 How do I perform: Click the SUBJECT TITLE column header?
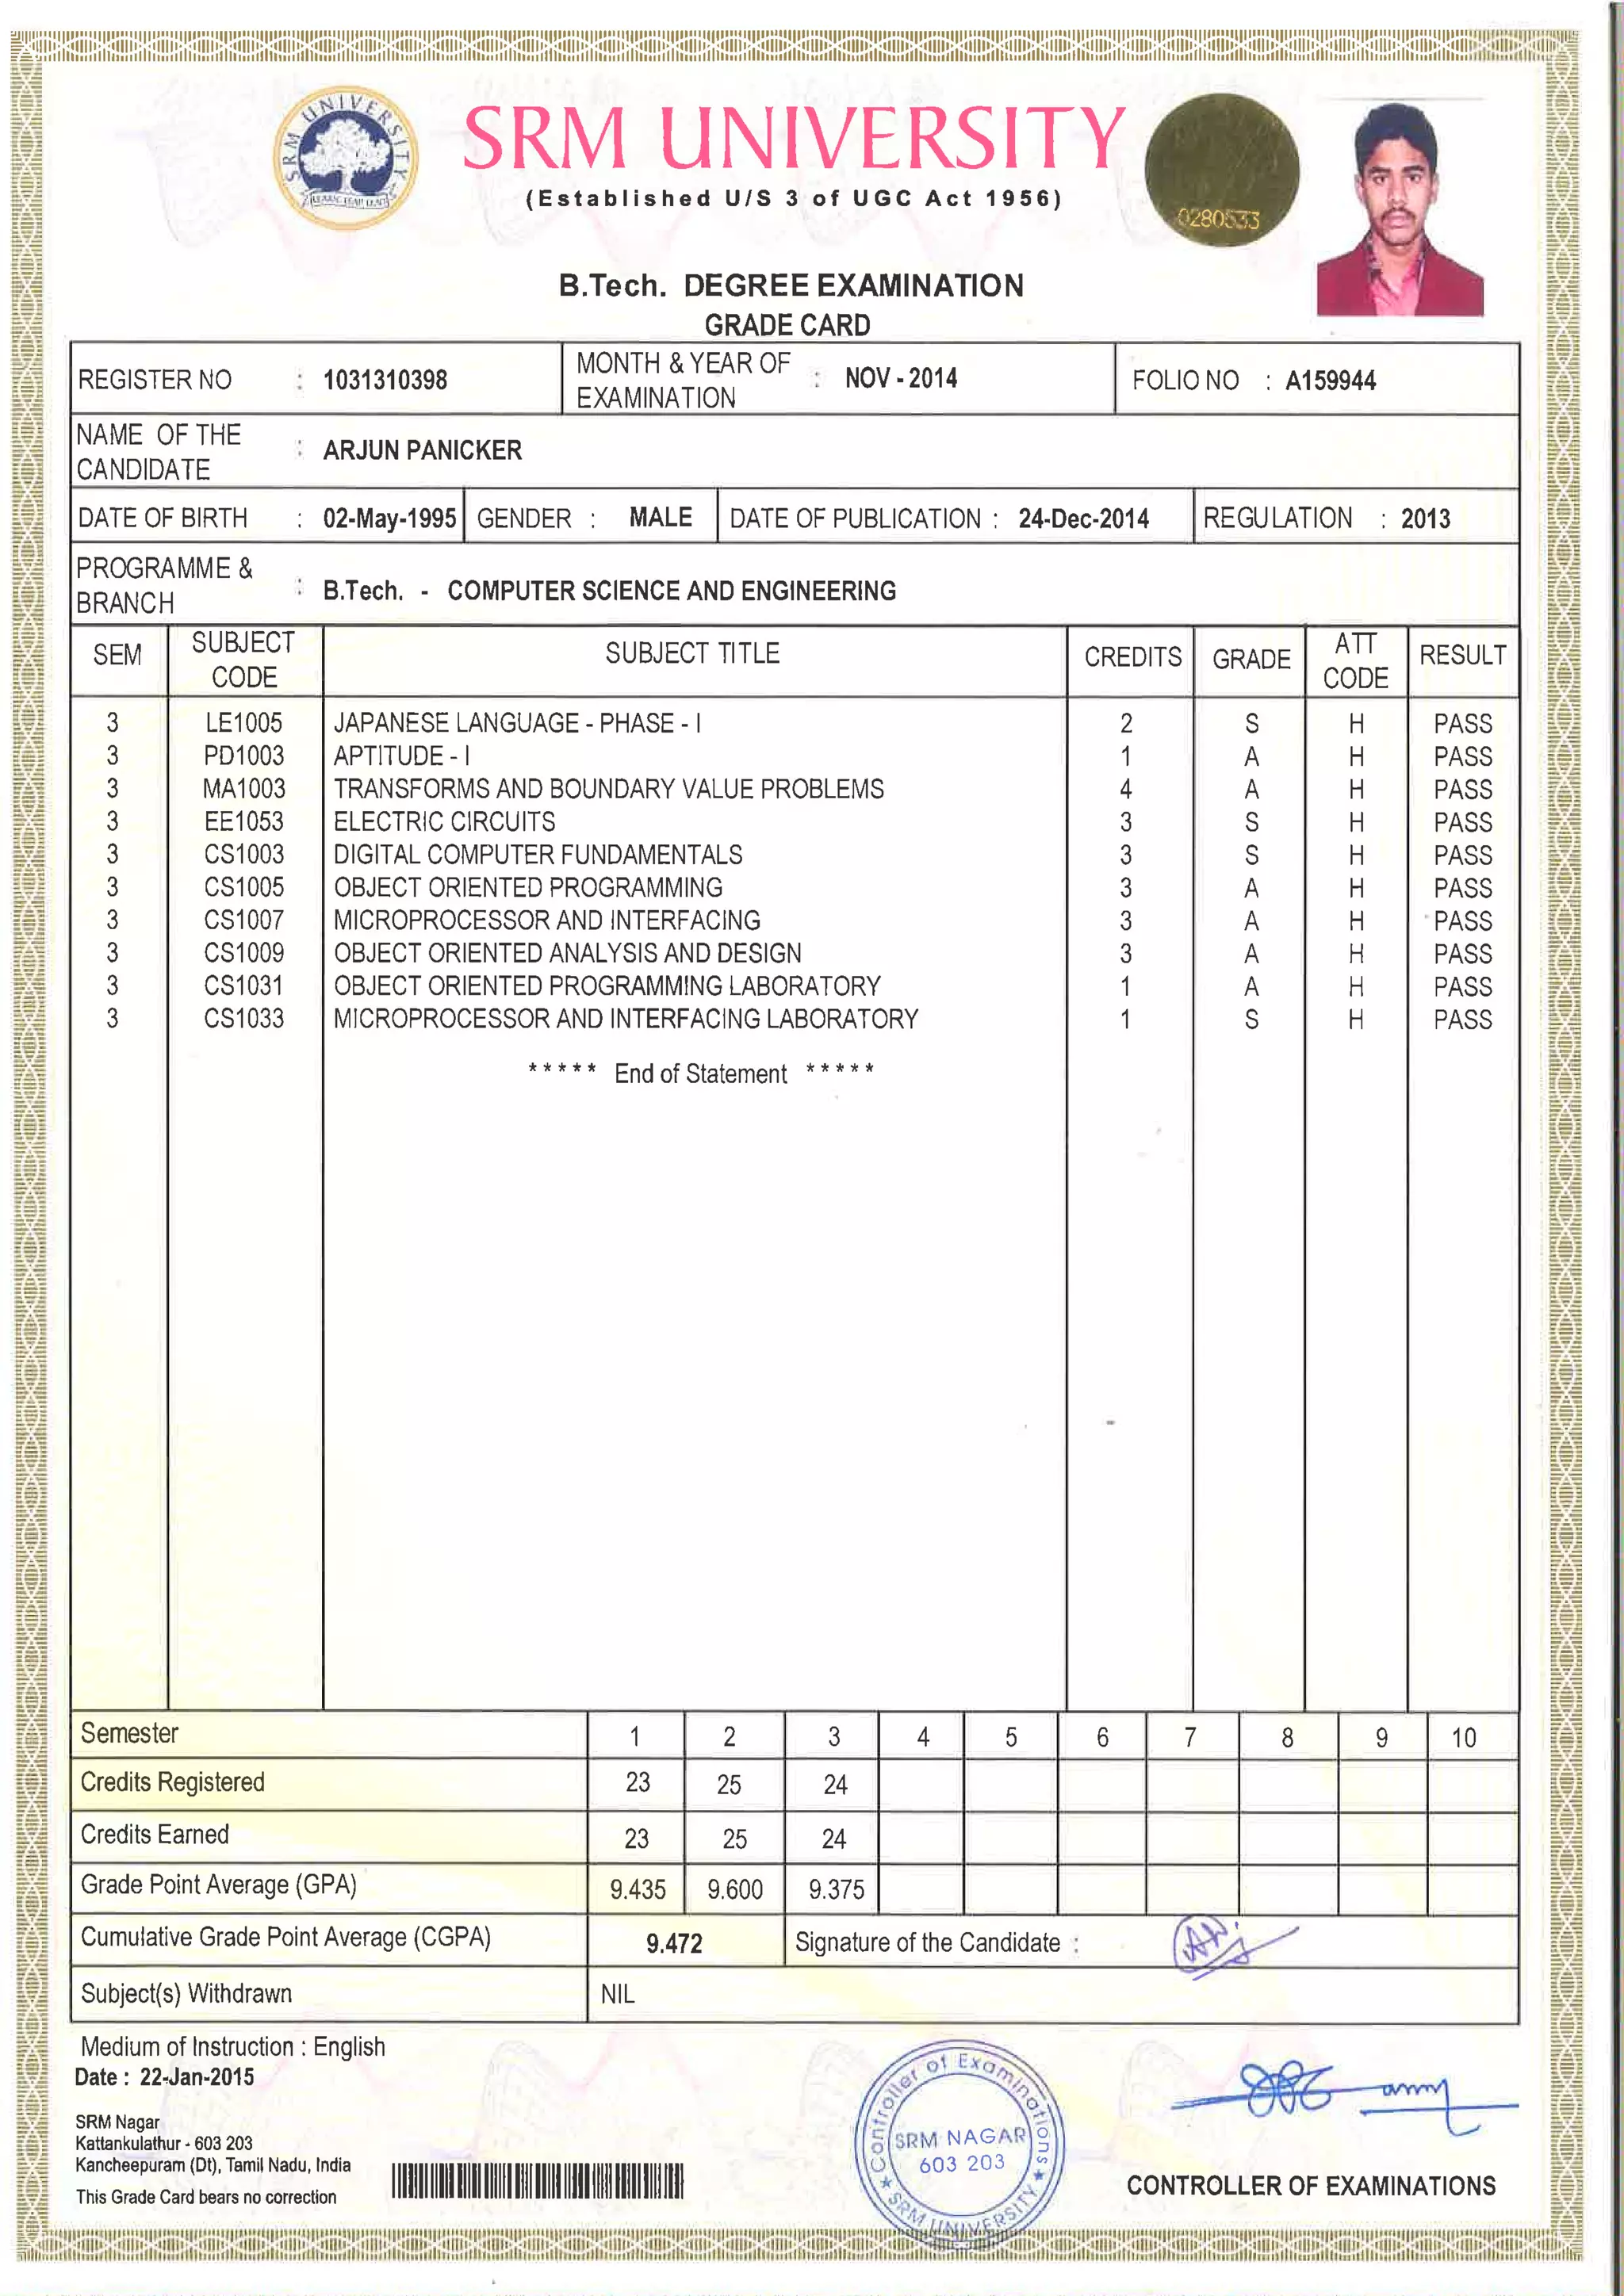[692, 654]
